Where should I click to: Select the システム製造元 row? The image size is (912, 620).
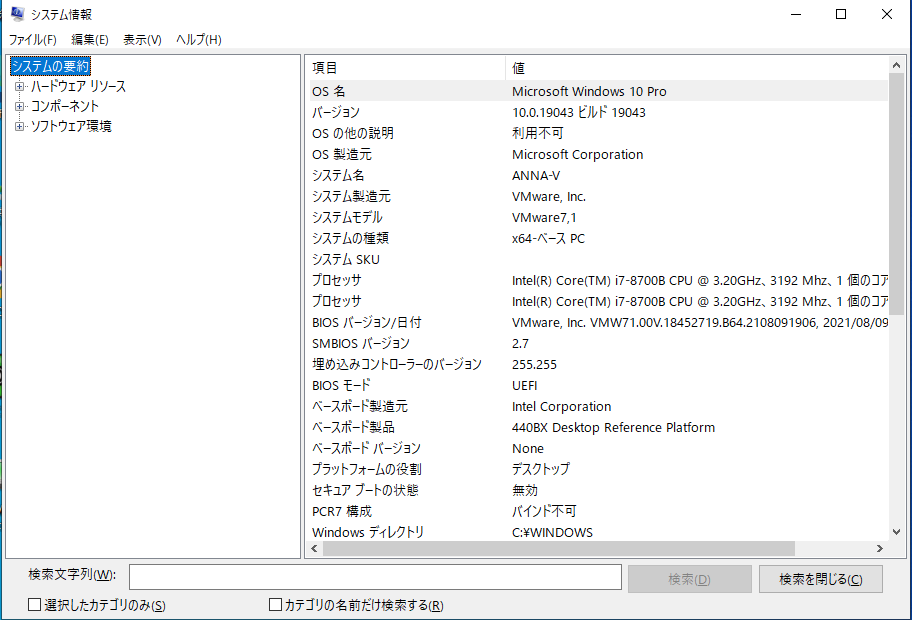pyautogui.click(x=598, y=197)
